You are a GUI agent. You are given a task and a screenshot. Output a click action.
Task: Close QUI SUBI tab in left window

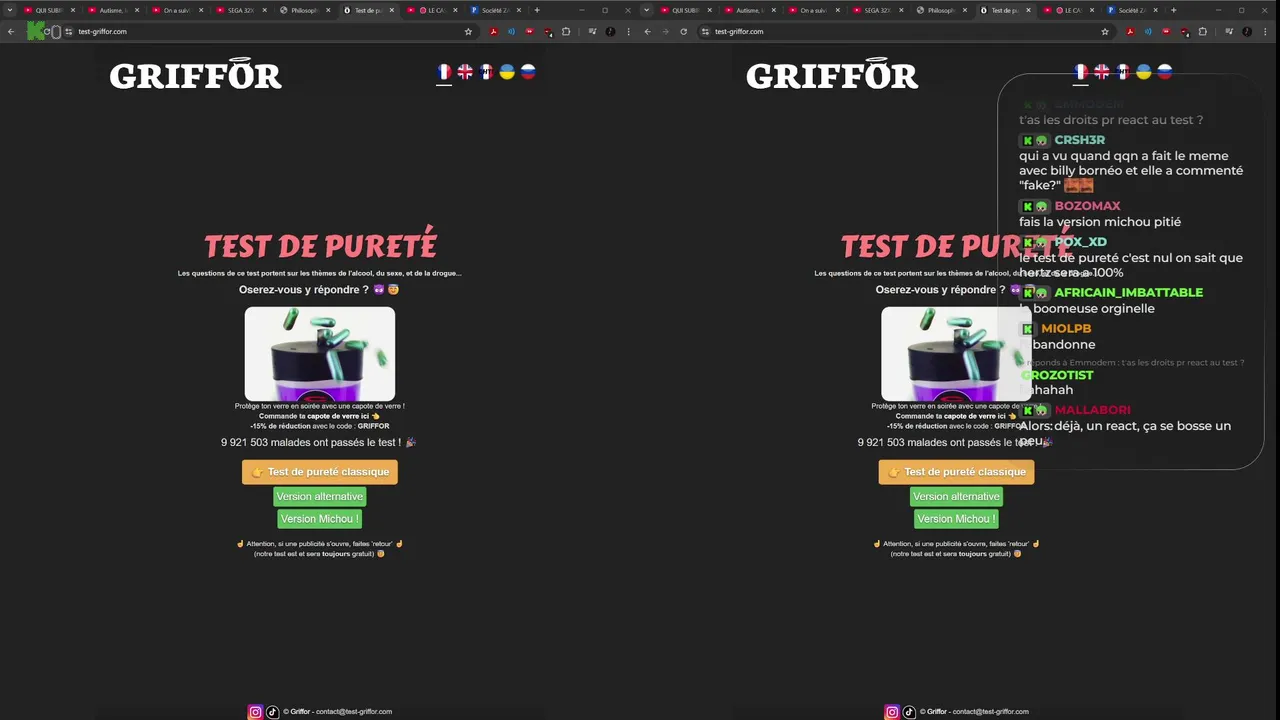coord(73,10)
